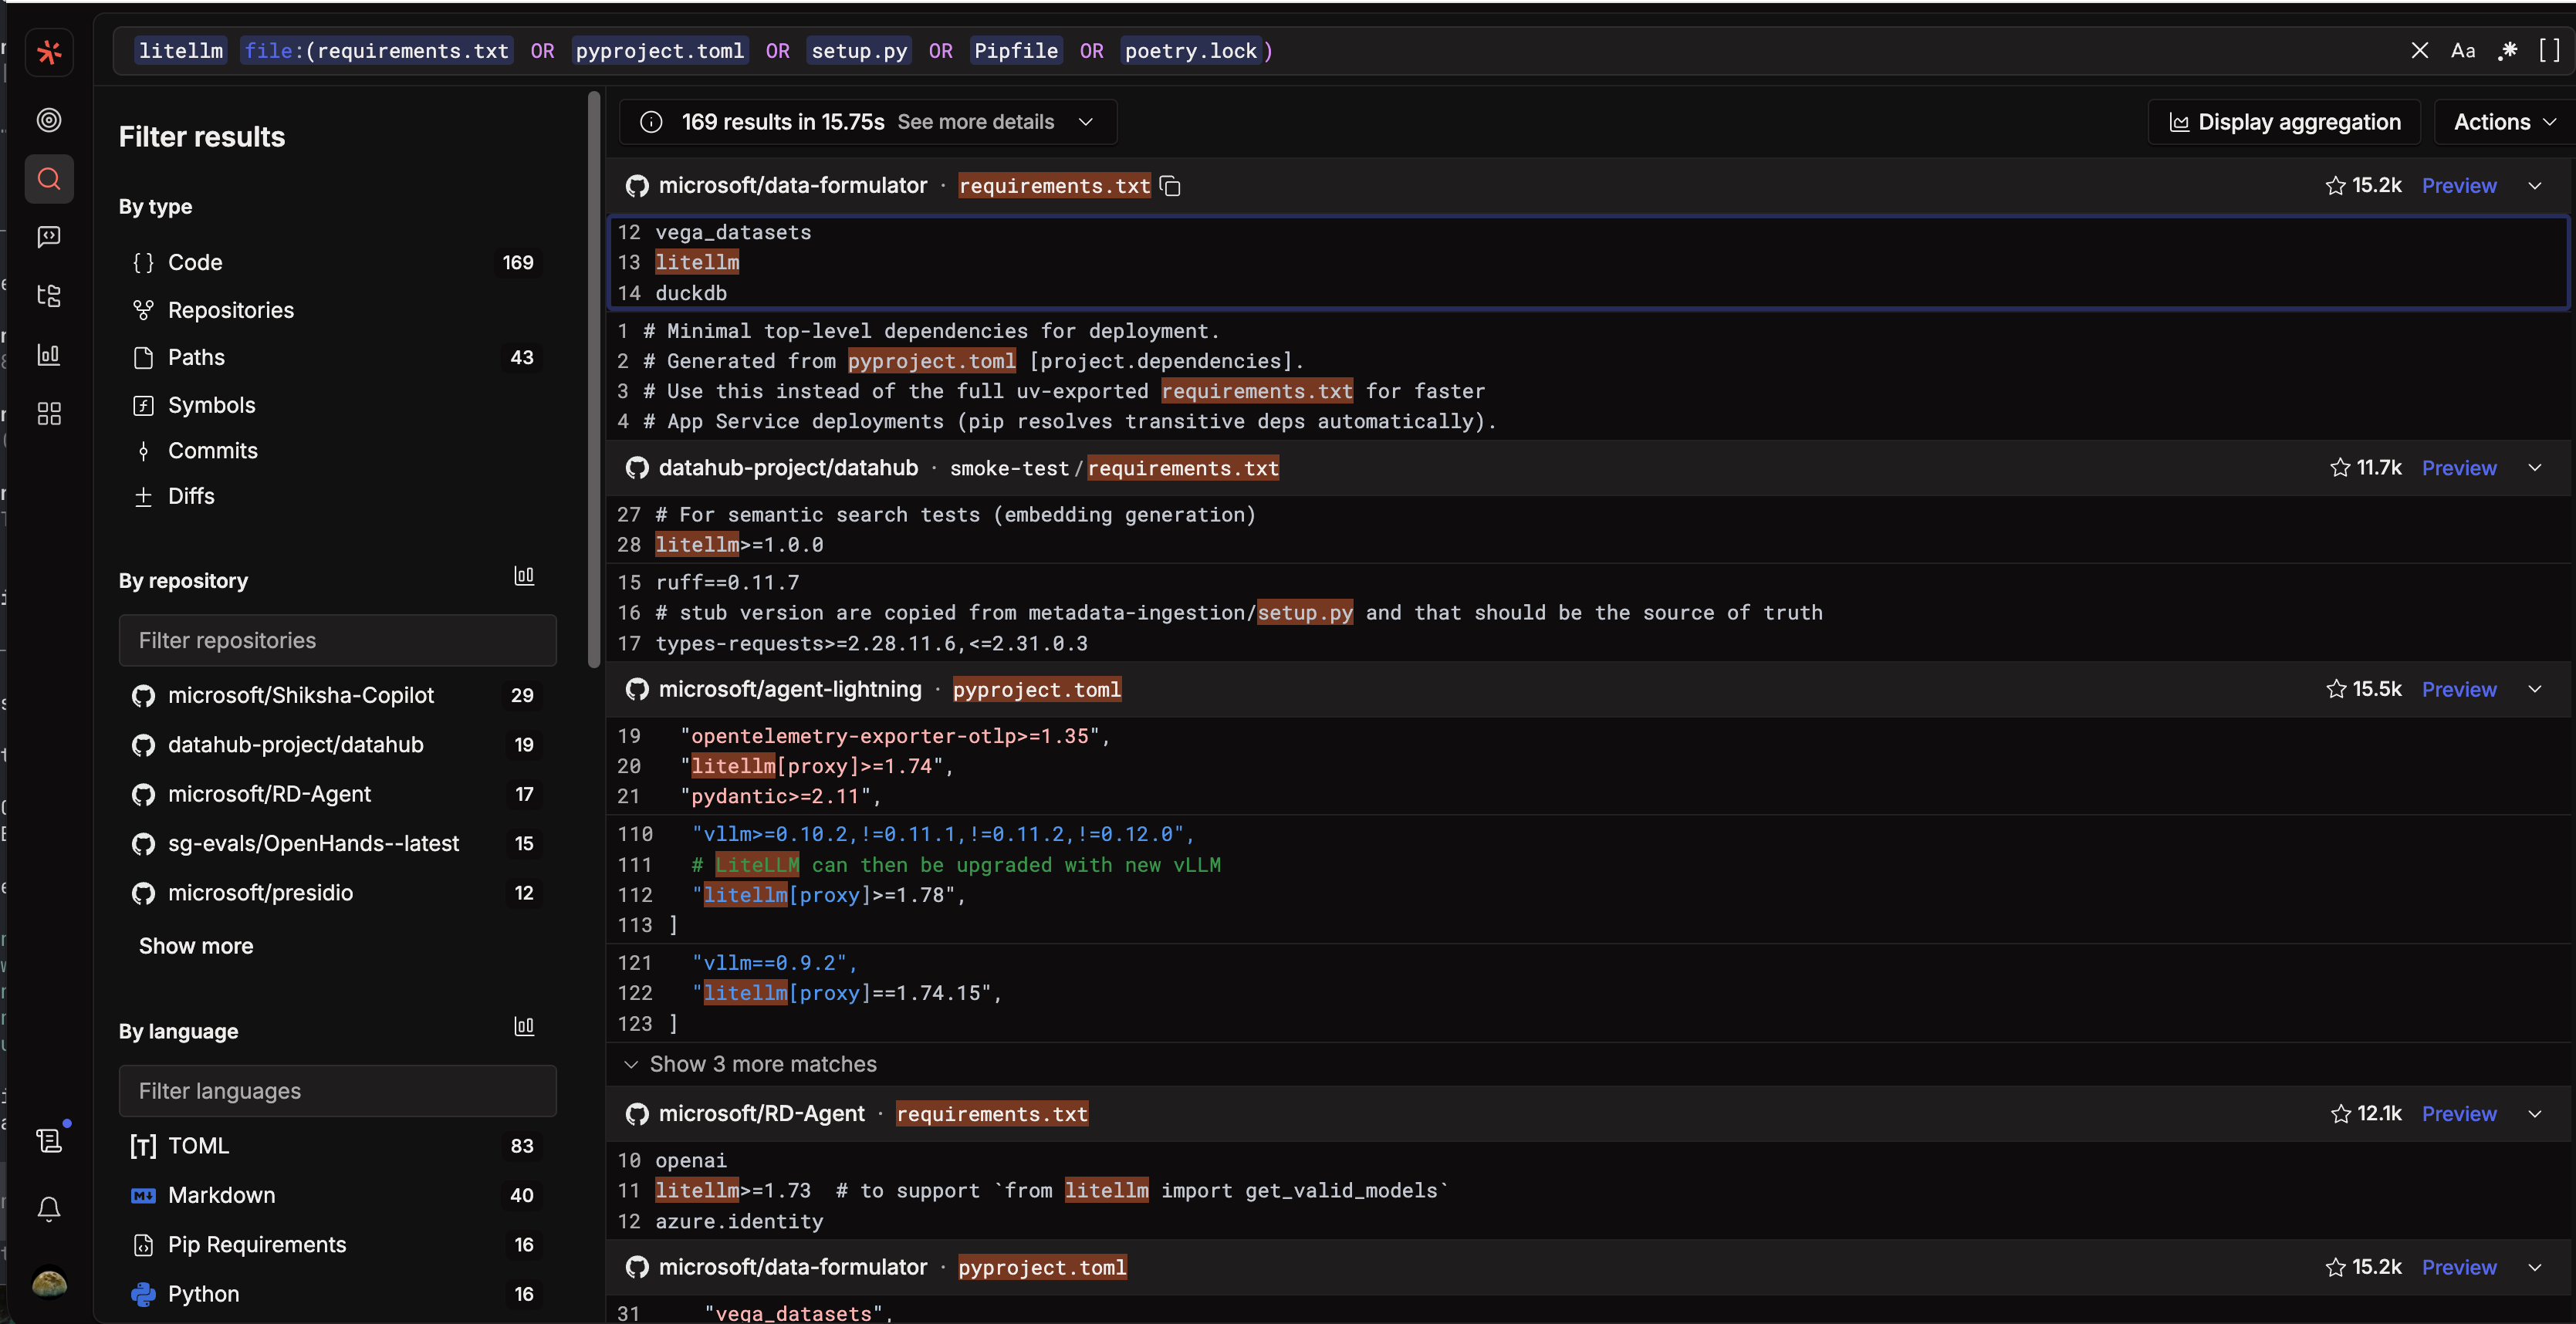The height and width of the screenshot is (1324, 2576).
Task: Filter results by Commits type
Action: [212, 451]
